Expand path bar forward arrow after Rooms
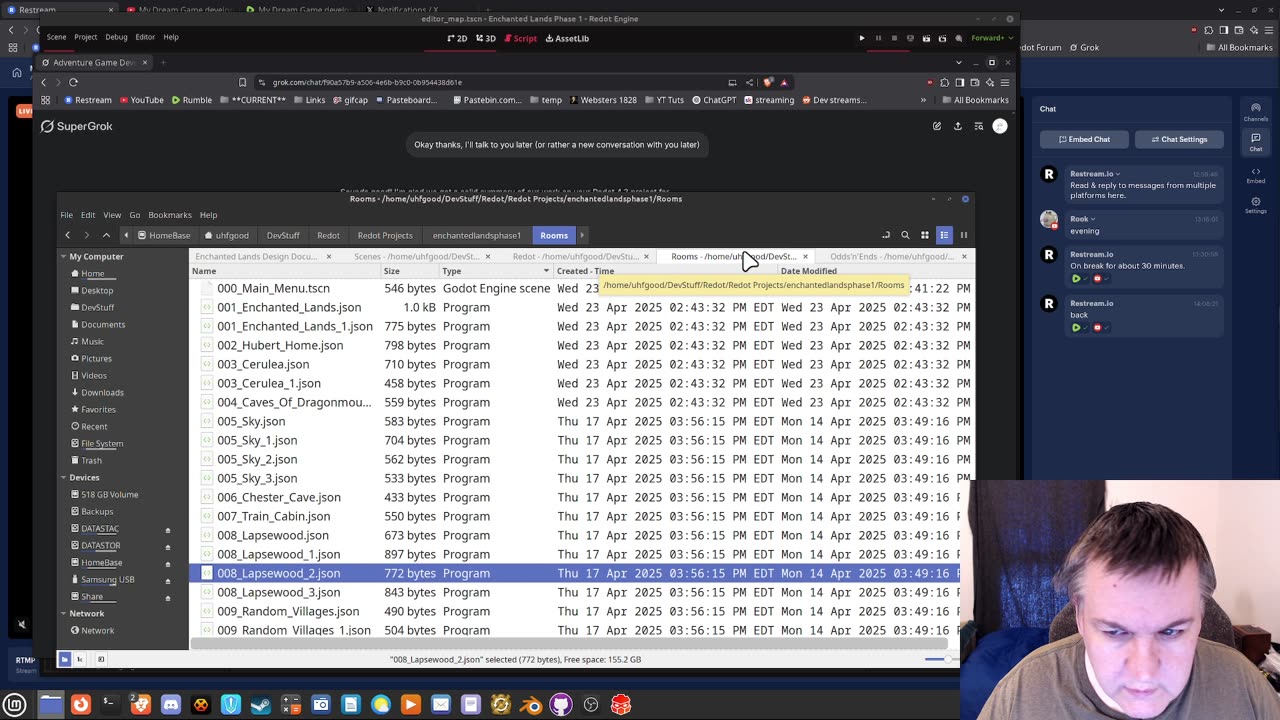This screenshot has height=720, width=1280. (x=582, y=235)
